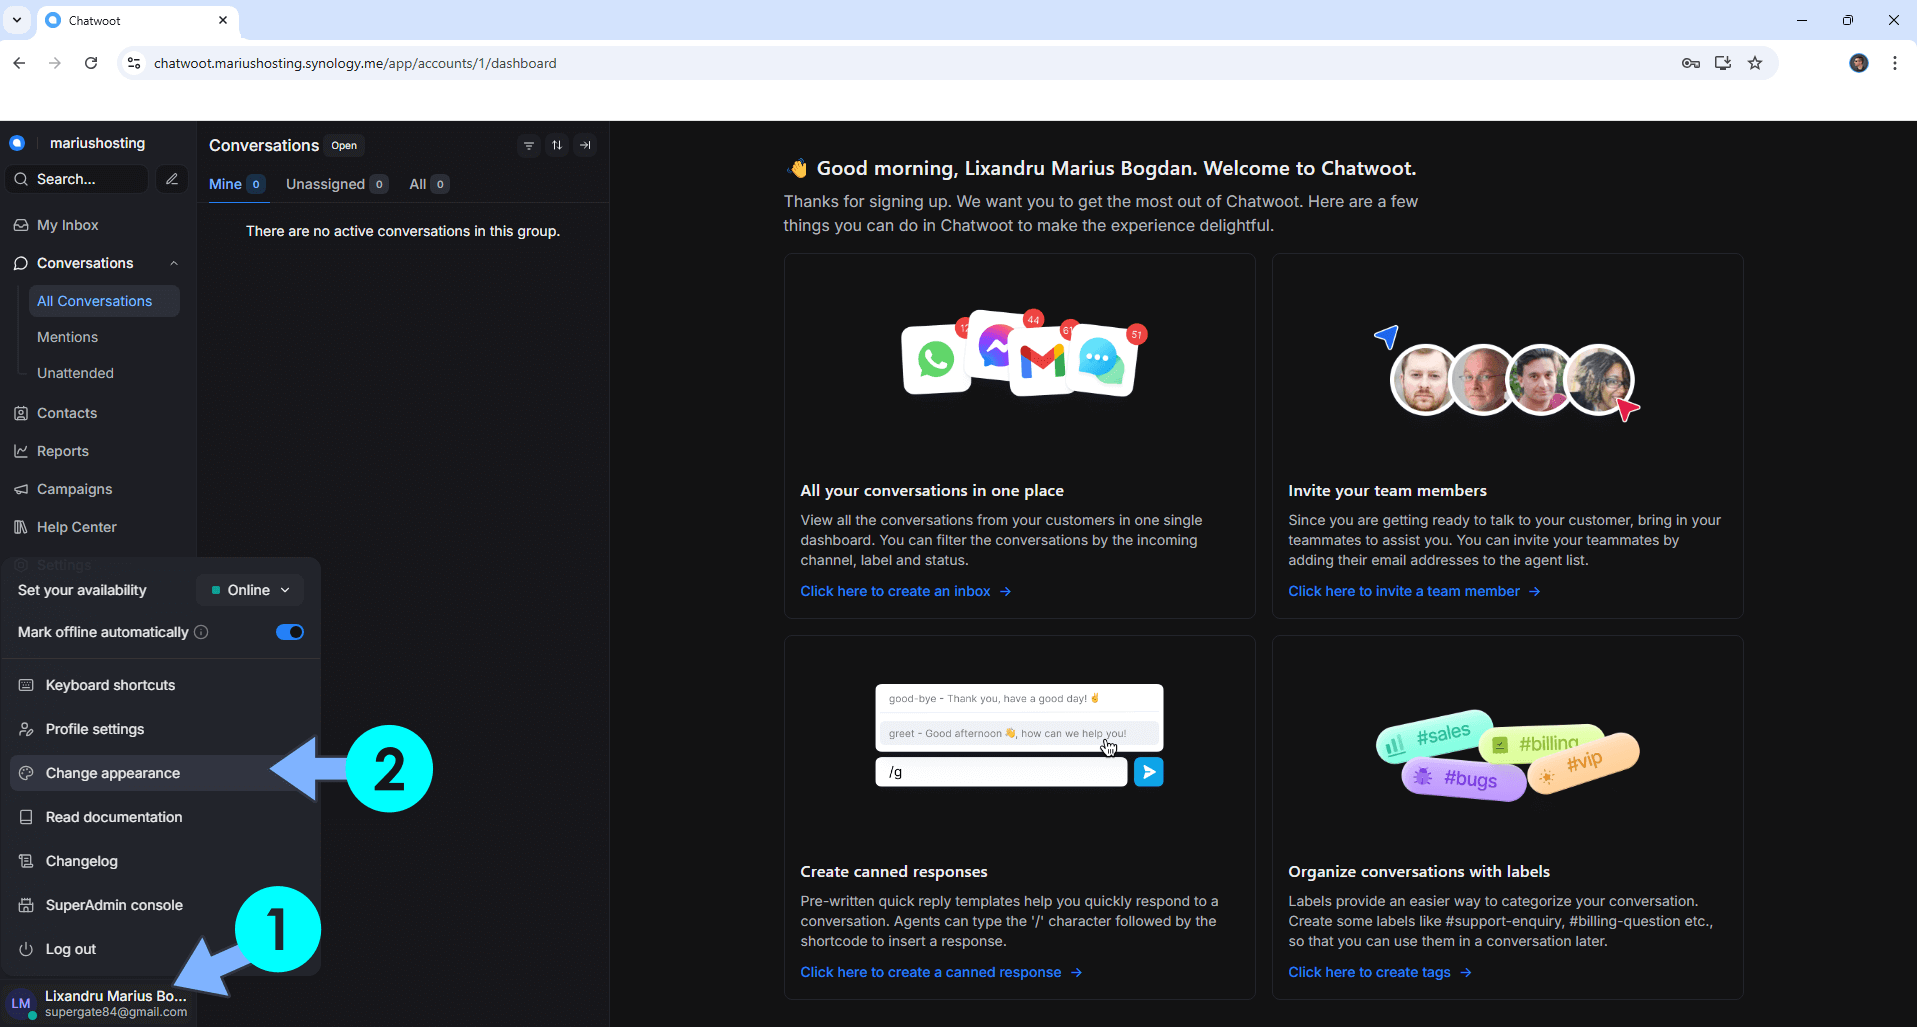Reload the page with the refresh icon
The image size is (1917, 1027).
pyautogui.click(x=91, y=63)
